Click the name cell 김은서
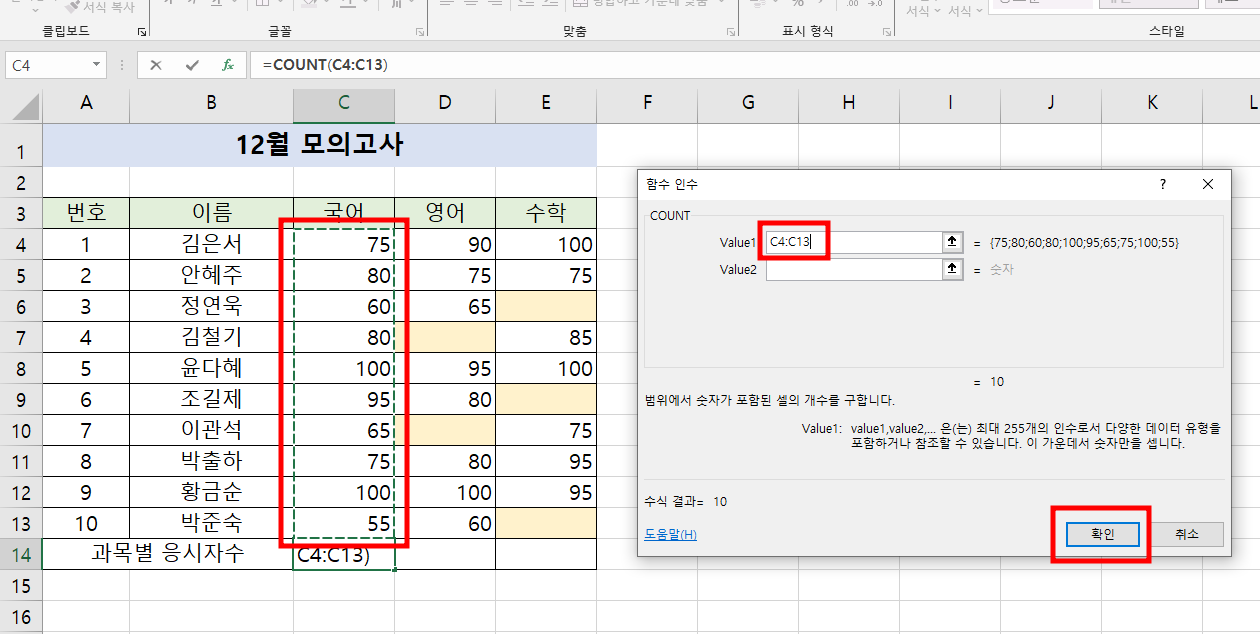 211,244
